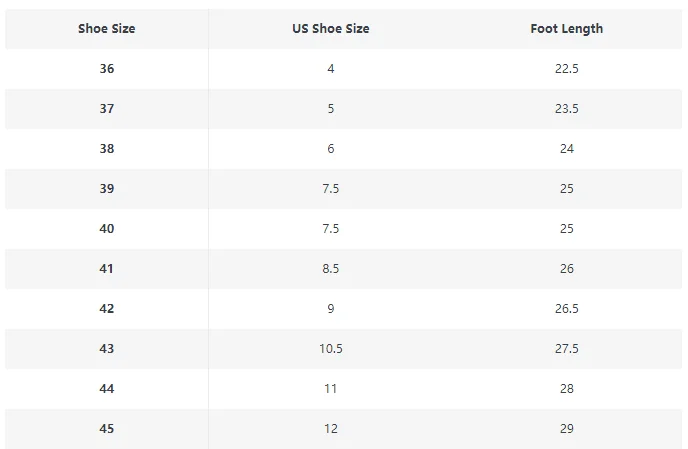Click the shoe size 39 cell
The image size is (688, 449).
[106, 189]
